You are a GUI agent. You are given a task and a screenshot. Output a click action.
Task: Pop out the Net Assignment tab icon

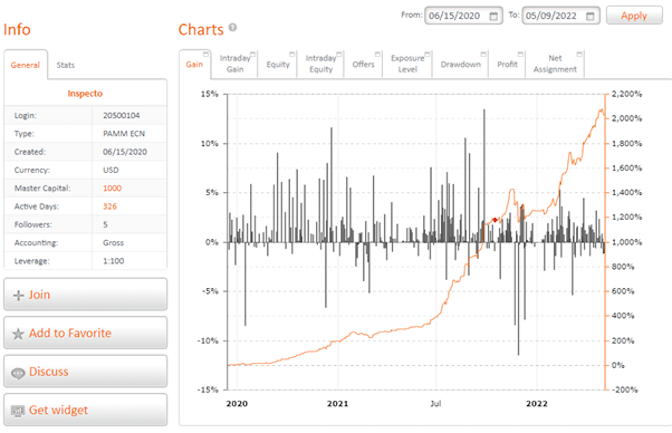coord(580,54)
